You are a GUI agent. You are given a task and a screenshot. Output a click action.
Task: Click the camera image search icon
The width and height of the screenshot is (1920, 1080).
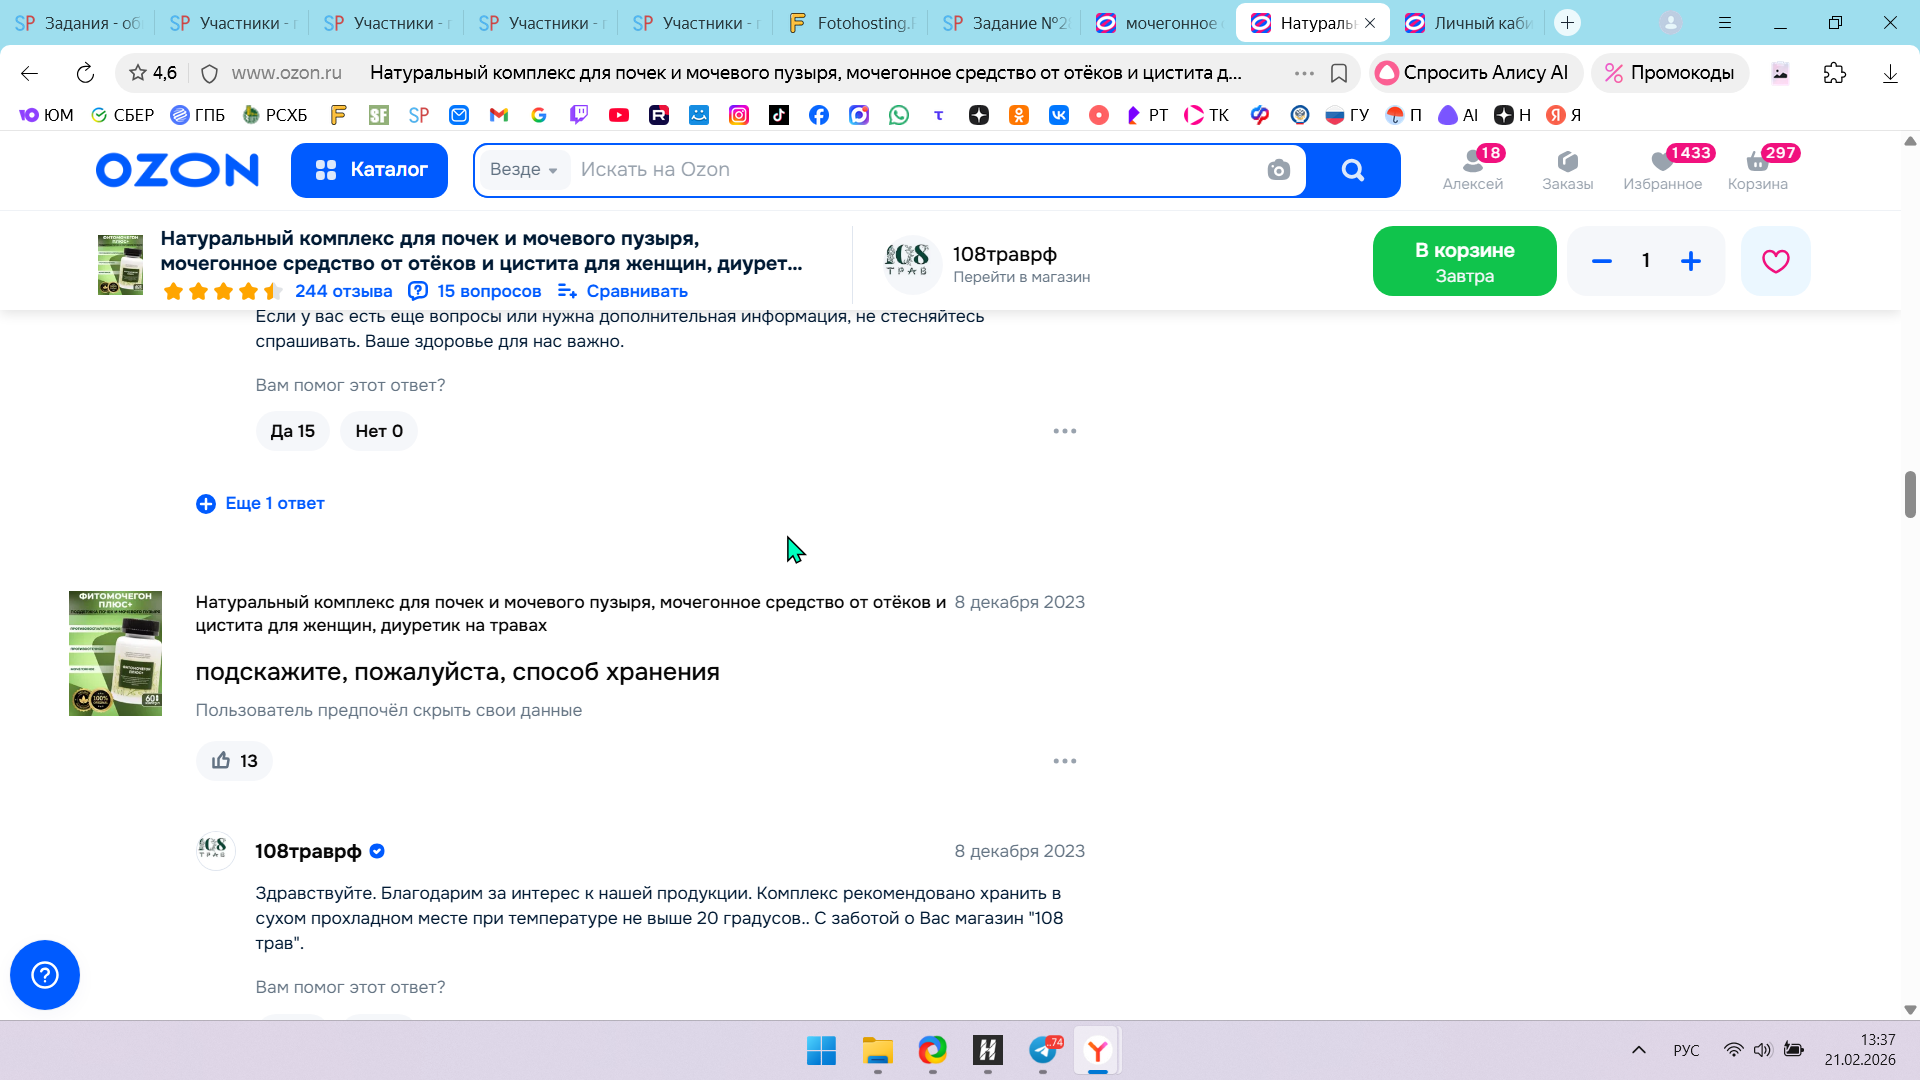(1278, 170)
